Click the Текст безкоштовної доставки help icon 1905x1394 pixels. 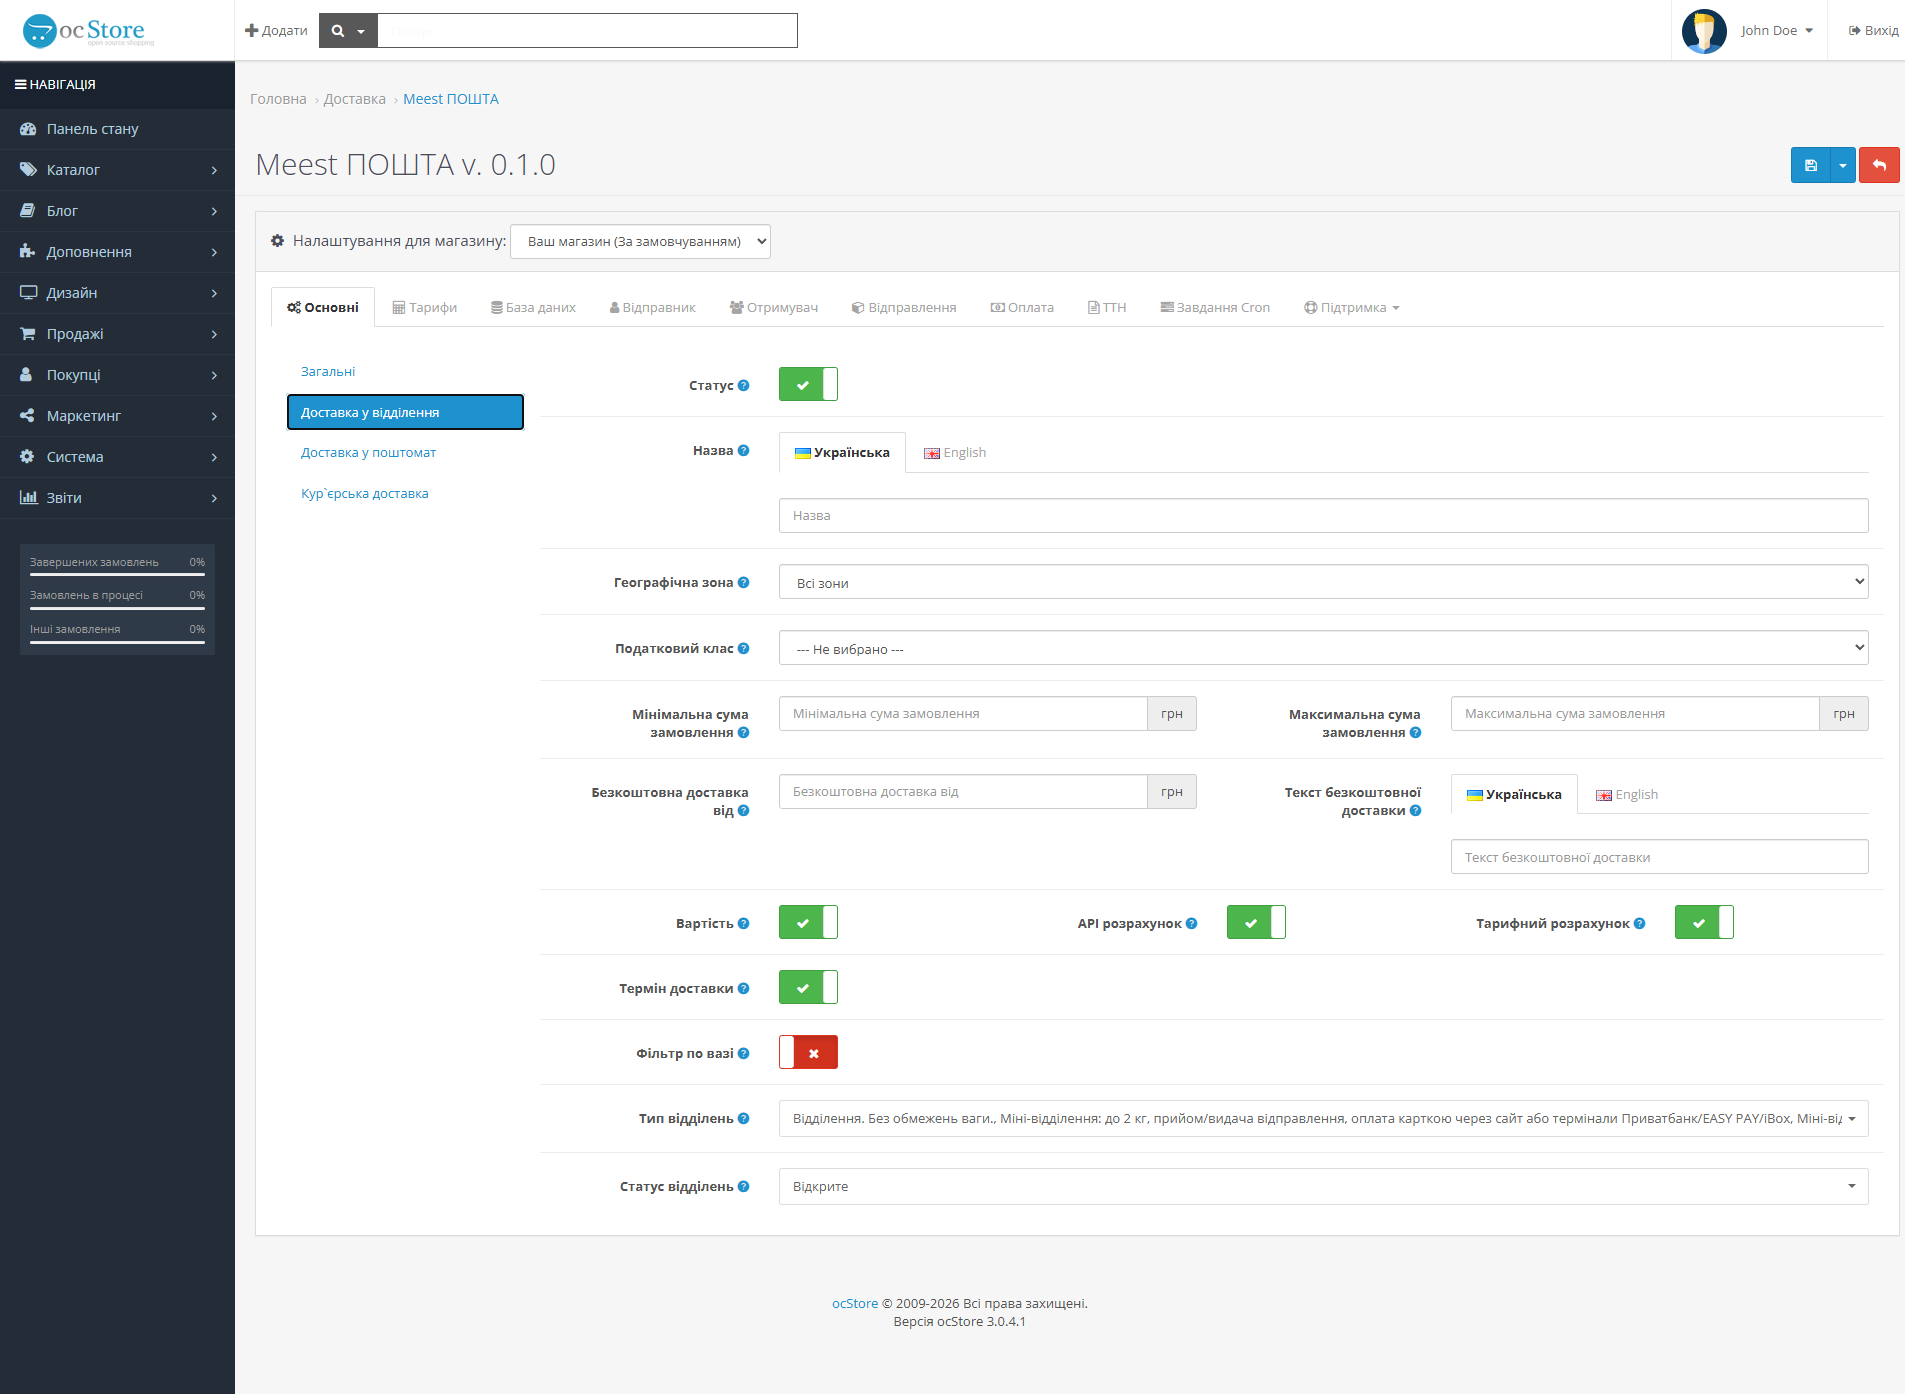pos(1415,810)
